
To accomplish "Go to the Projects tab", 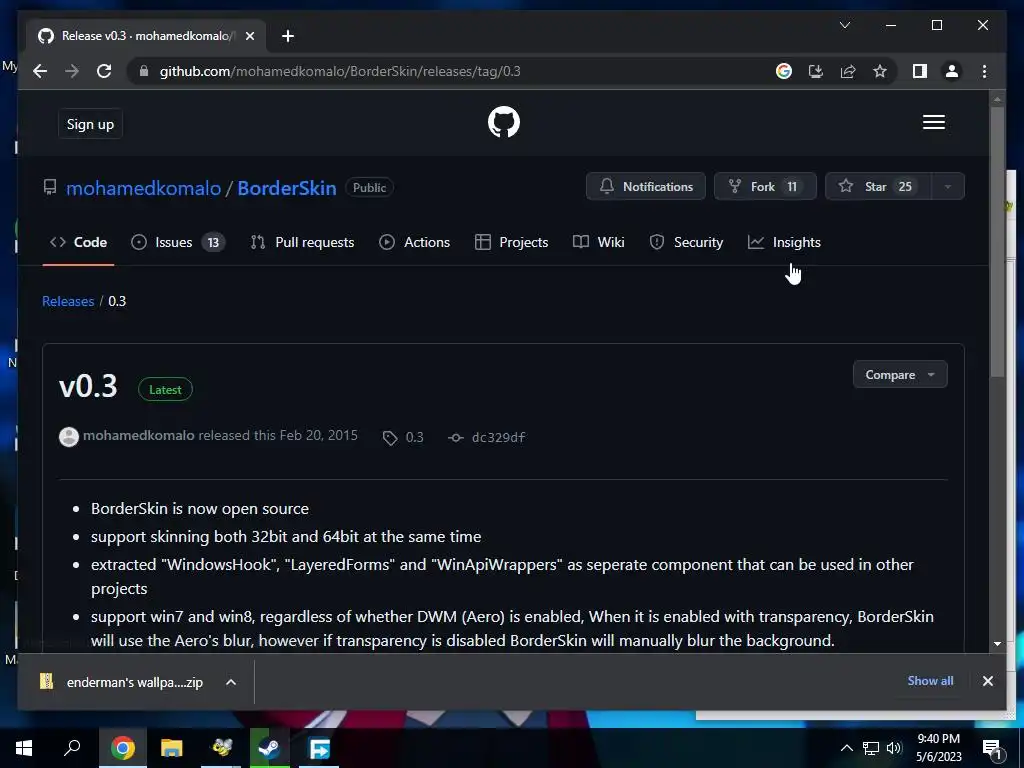I will coord(511,242).
